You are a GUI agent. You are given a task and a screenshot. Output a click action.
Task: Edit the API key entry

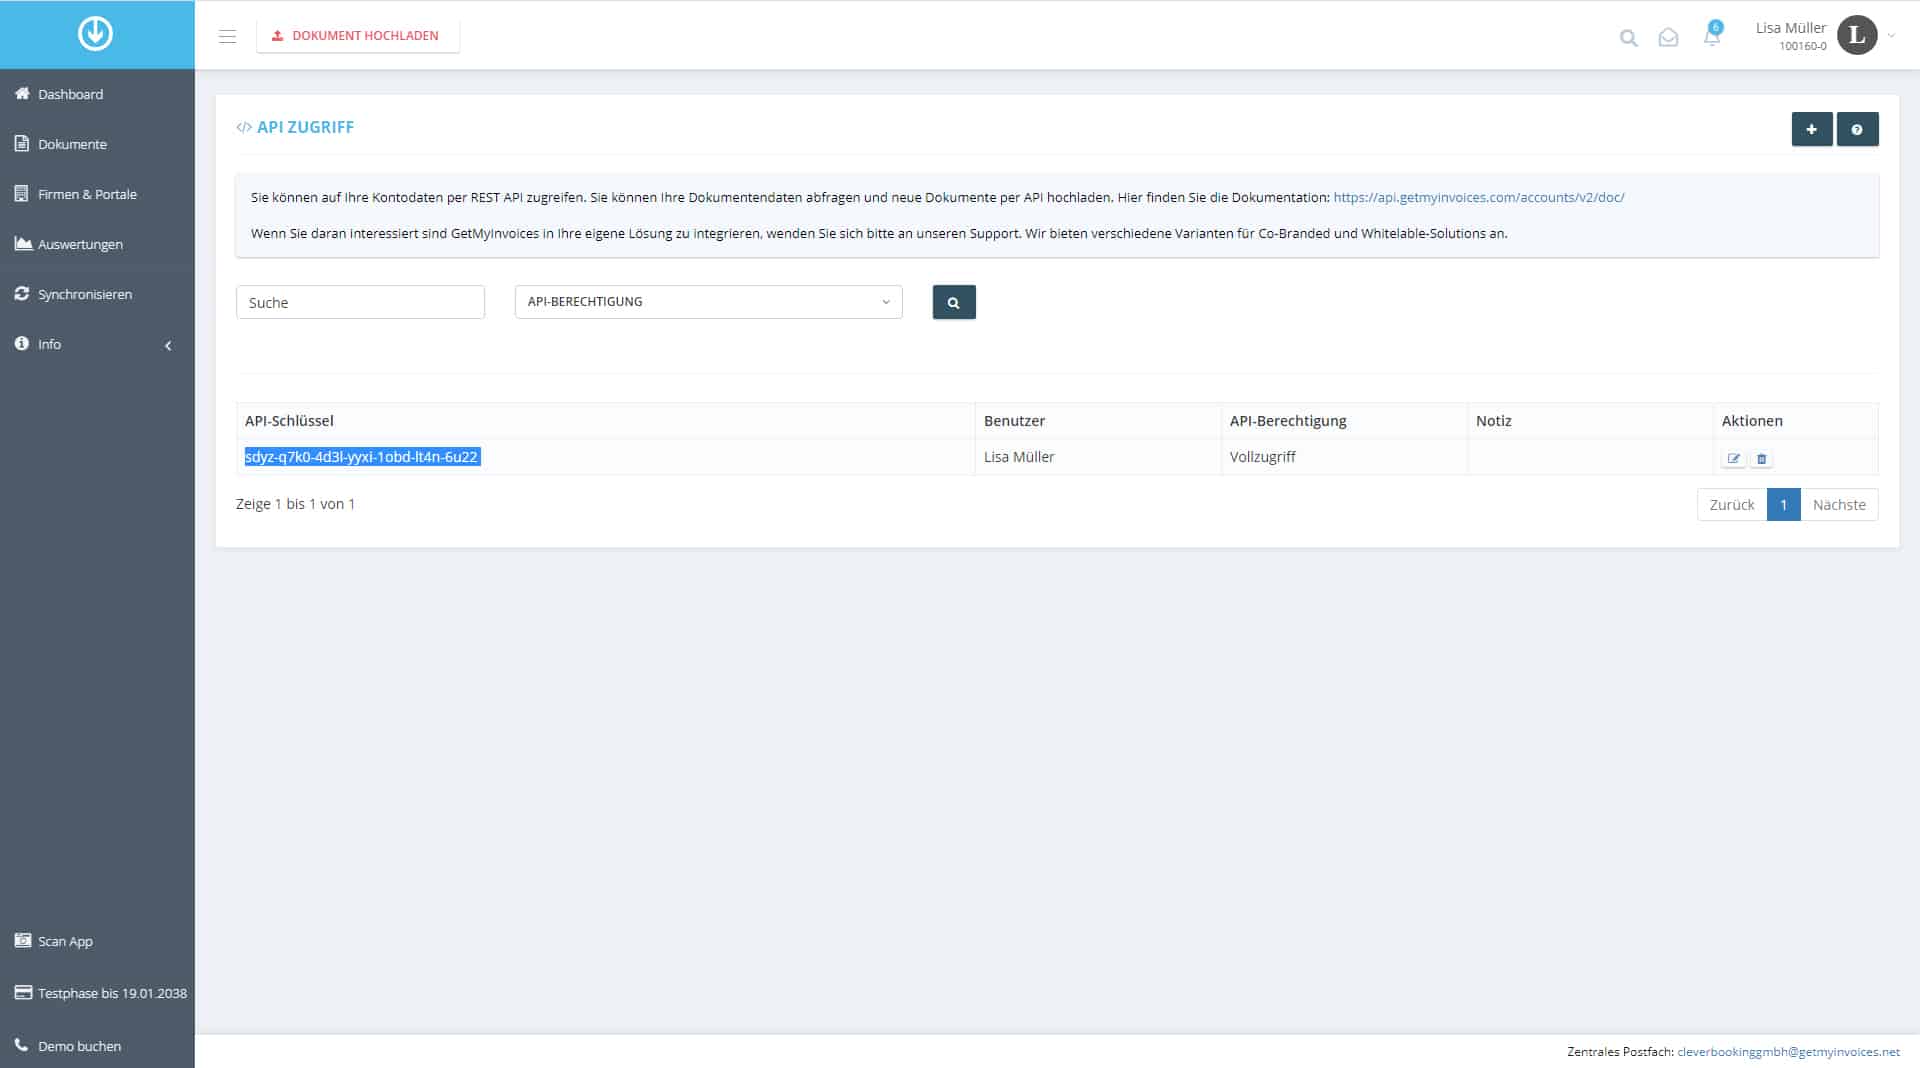[1733, 459]
